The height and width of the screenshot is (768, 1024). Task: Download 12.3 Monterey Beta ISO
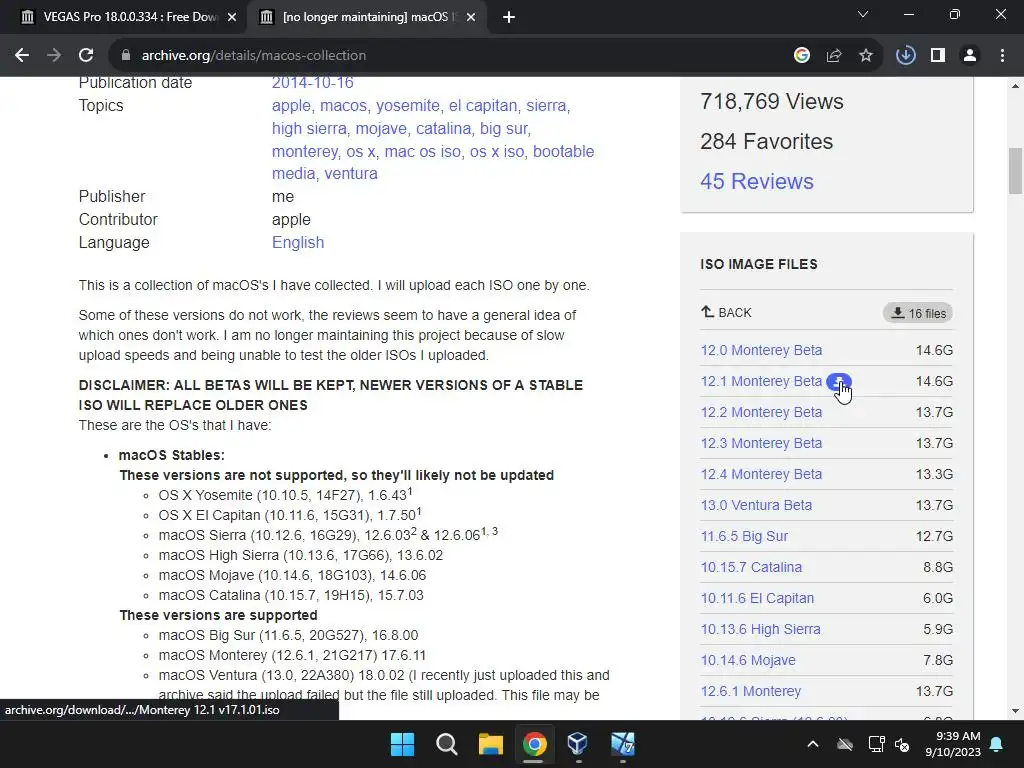coord(761,443)
